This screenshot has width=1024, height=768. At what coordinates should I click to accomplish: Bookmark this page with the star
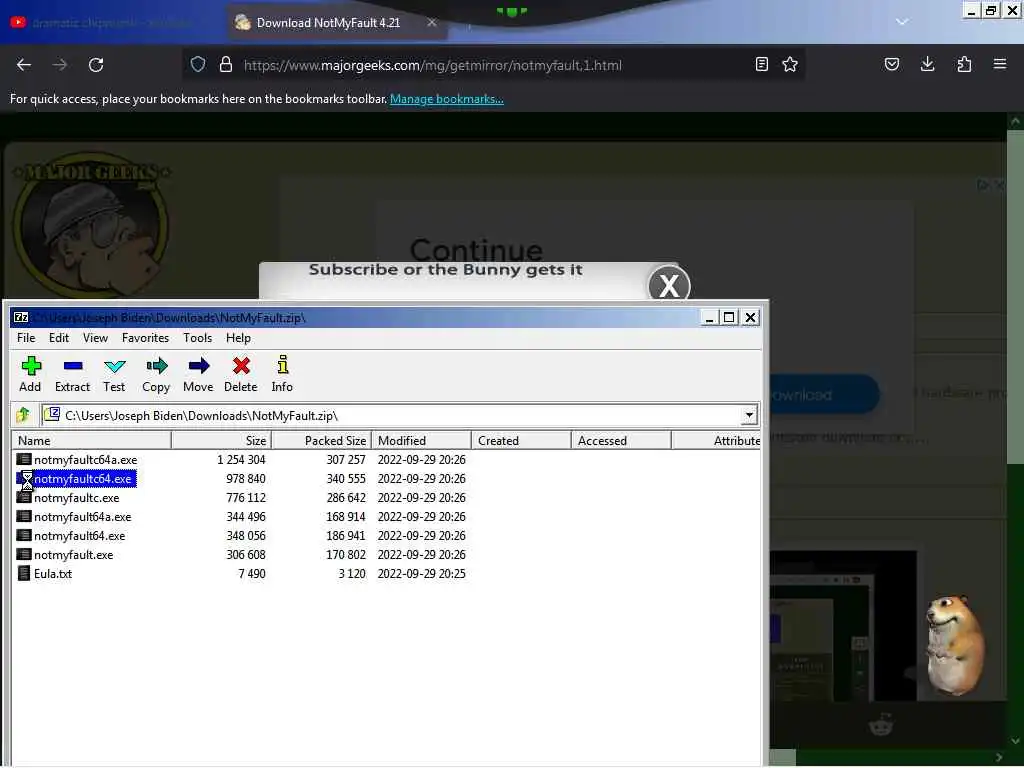[x=790, y=64]
